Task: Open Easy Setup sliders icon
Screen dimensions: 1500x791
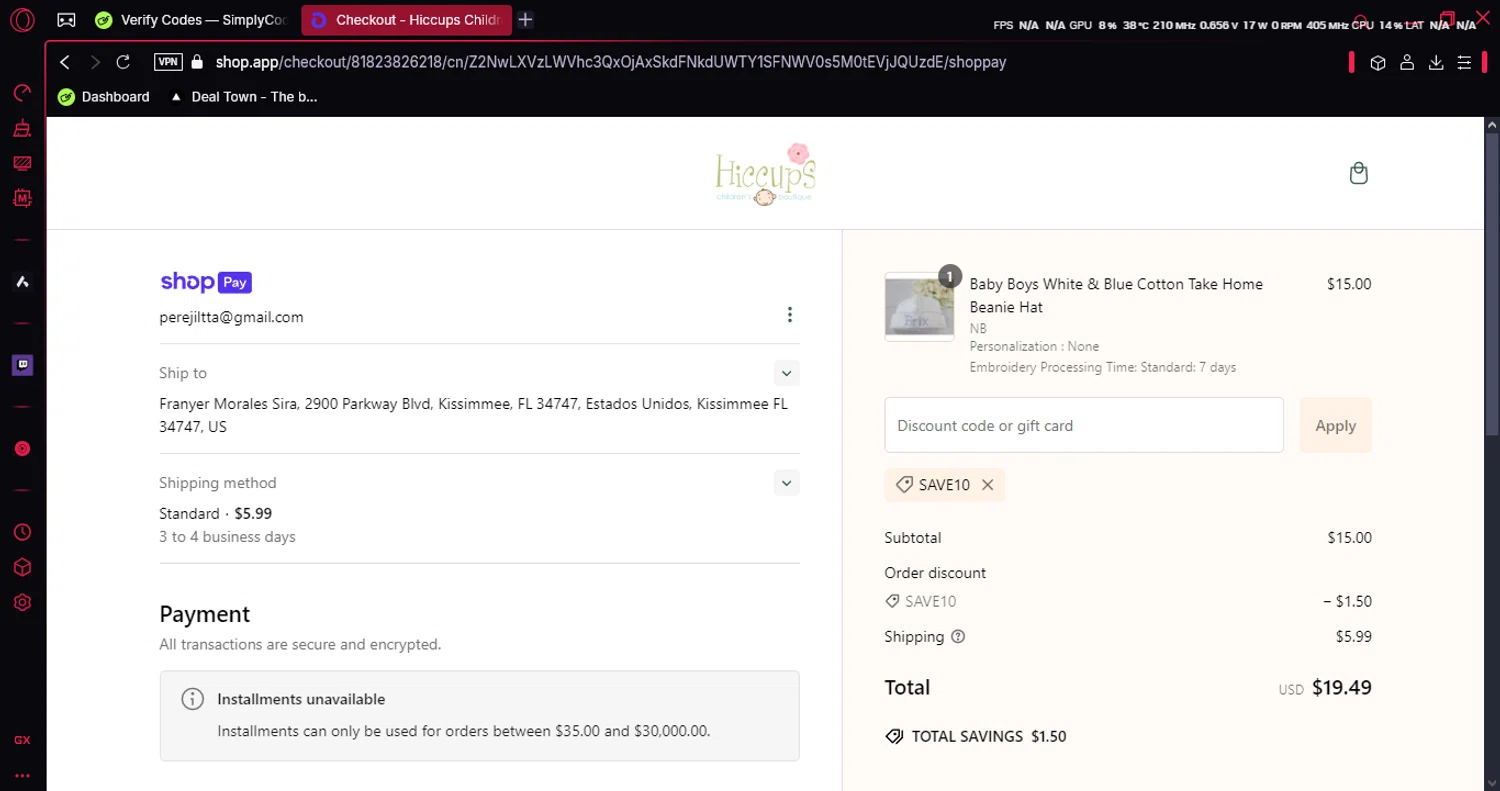Action: click(x=1464, y=62)
